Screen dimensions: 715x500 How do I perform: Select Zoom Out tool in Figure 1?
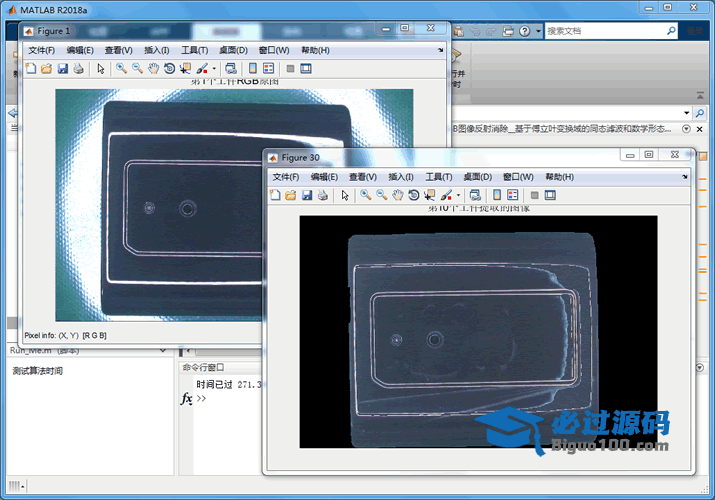[137, 69]
